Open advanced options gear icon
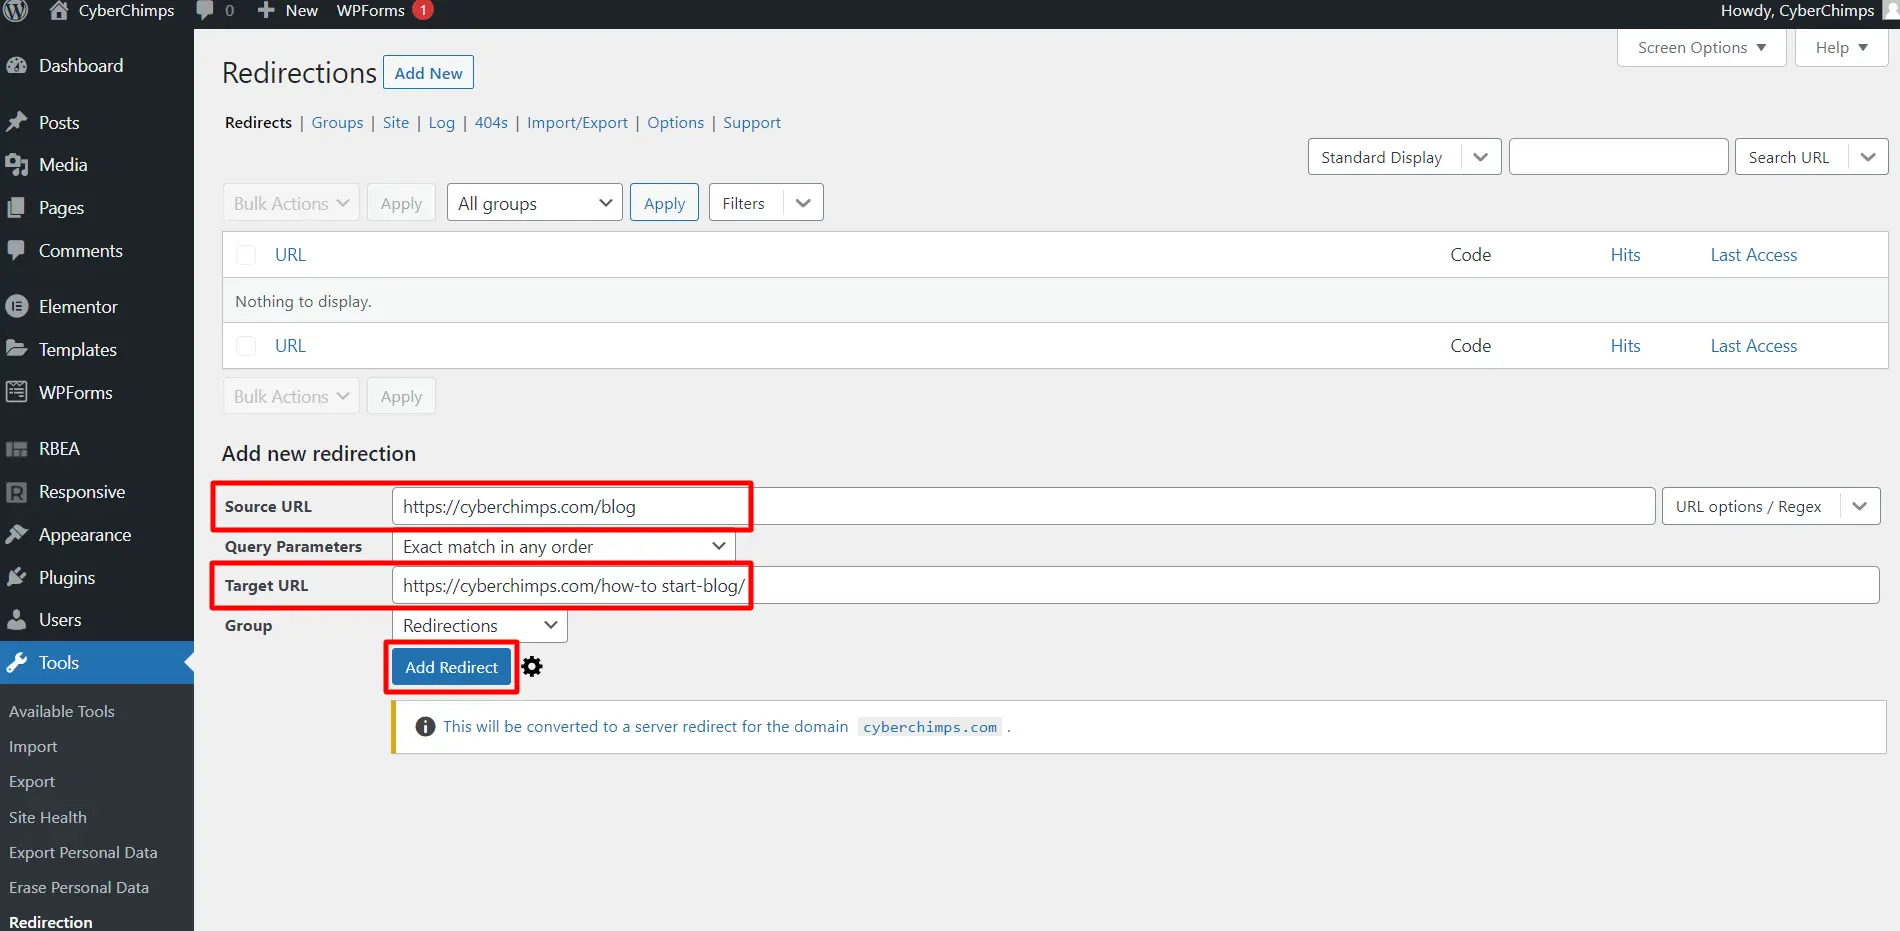Viewport: 1900px width, 931px height. [532, 667]
